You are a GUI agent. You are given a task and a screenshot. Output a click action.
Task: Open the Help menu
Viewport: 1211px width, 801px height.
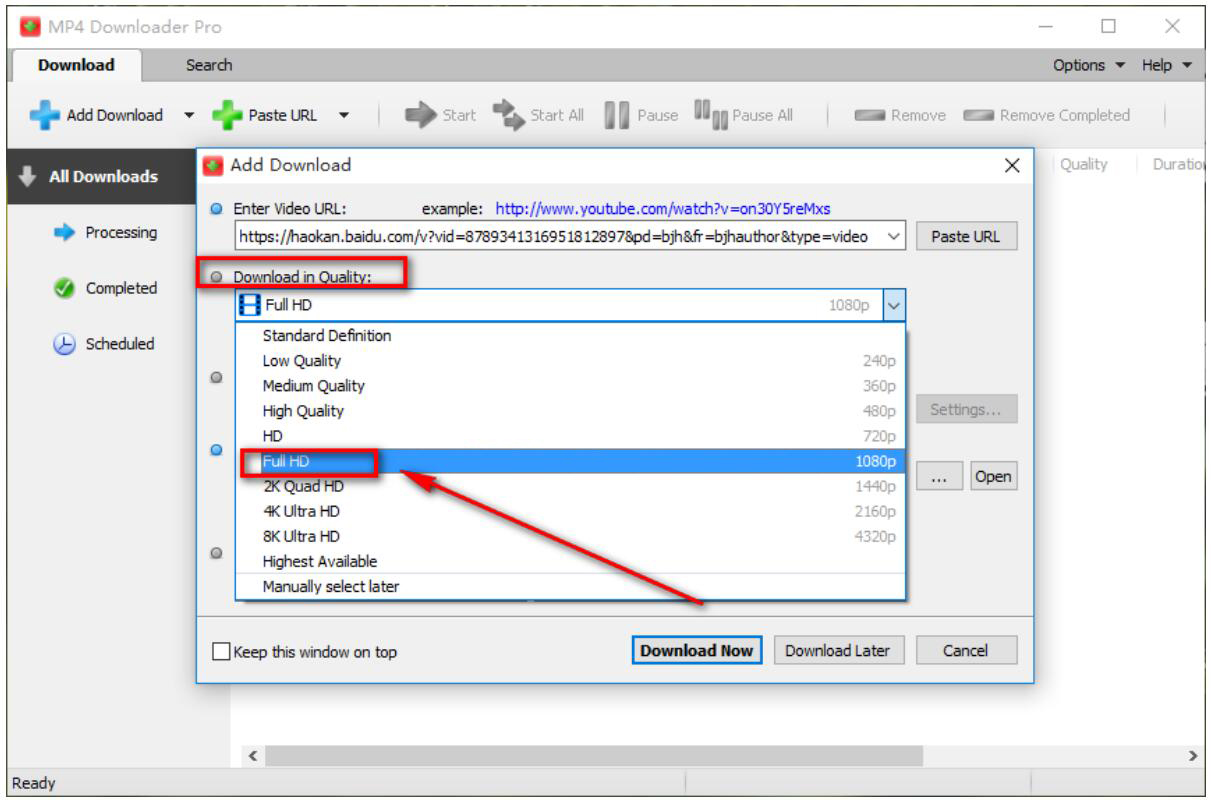(x=1167, y=65)
